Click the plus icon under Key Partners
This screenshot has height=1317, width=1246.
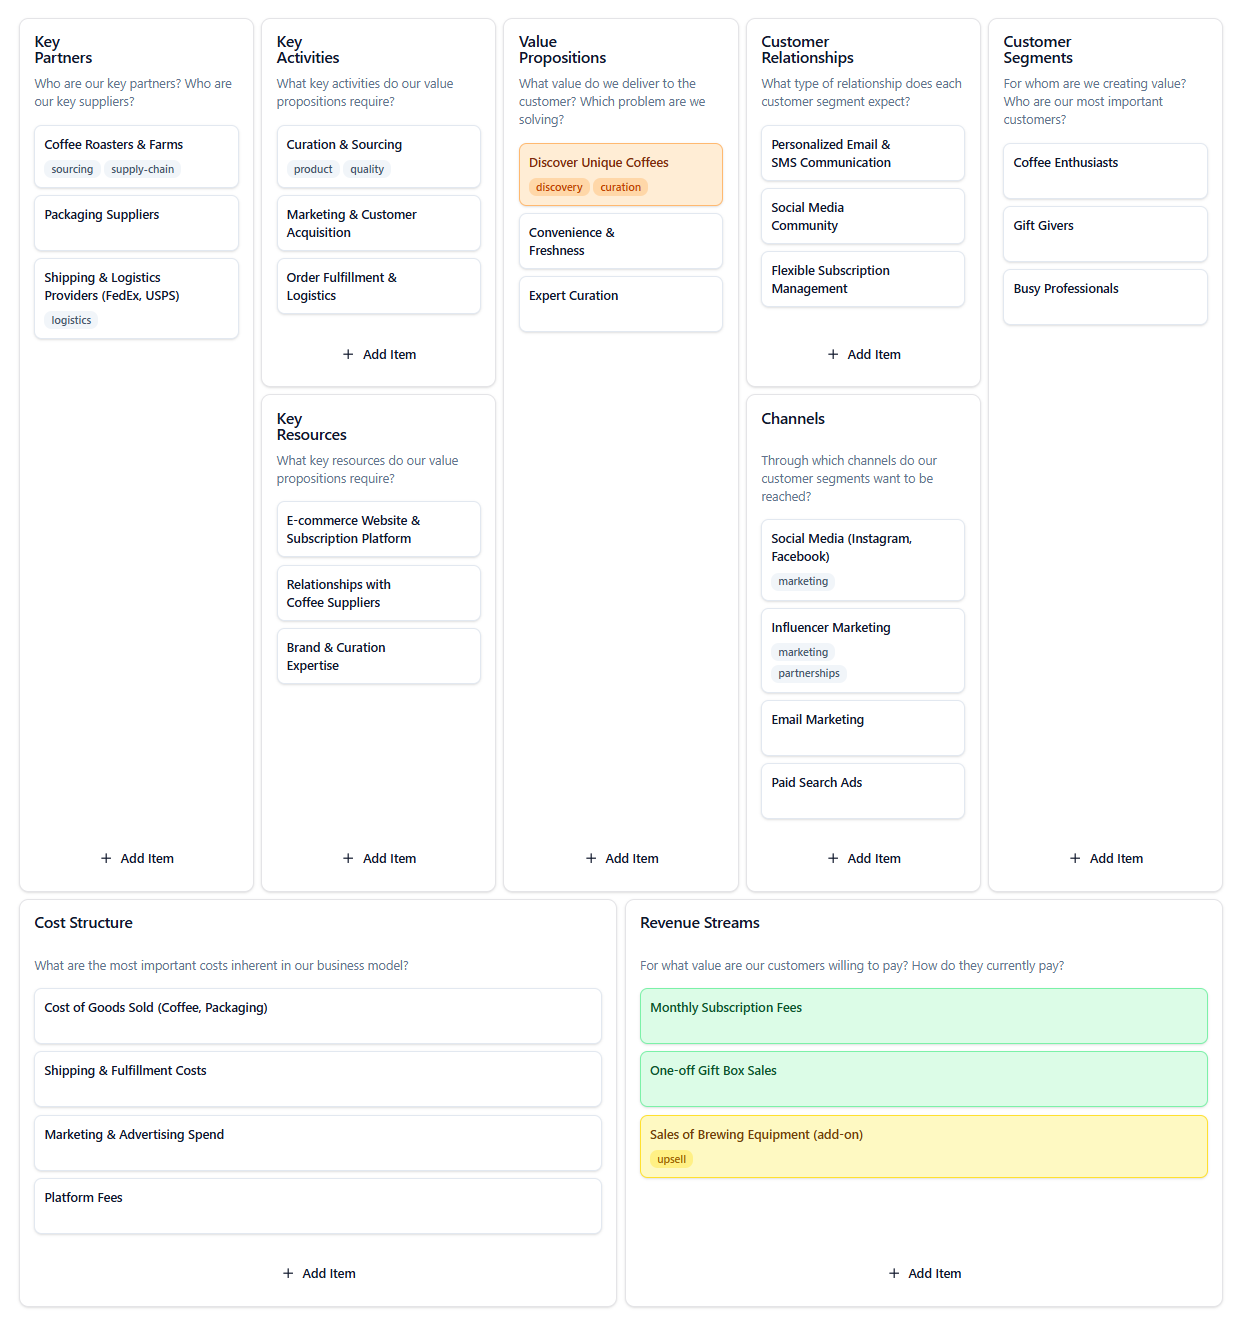(106, 858)
